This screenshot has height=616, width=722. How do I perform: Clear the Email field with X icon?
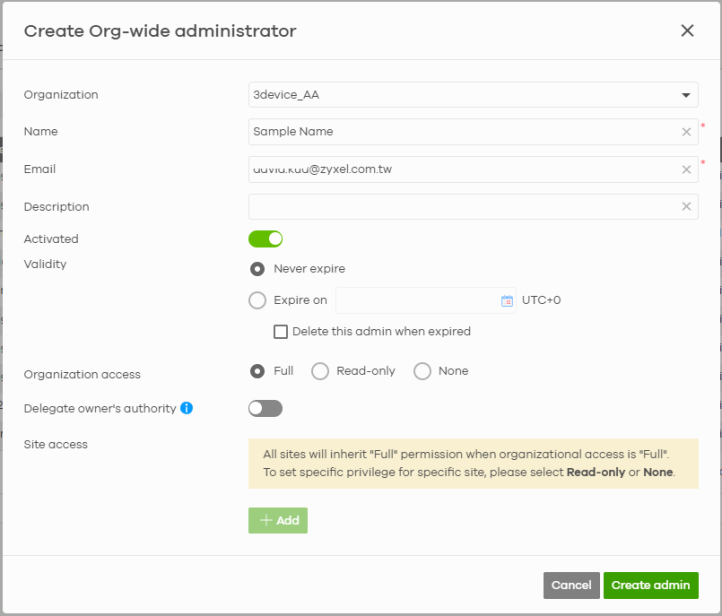(x=686, y=170)
